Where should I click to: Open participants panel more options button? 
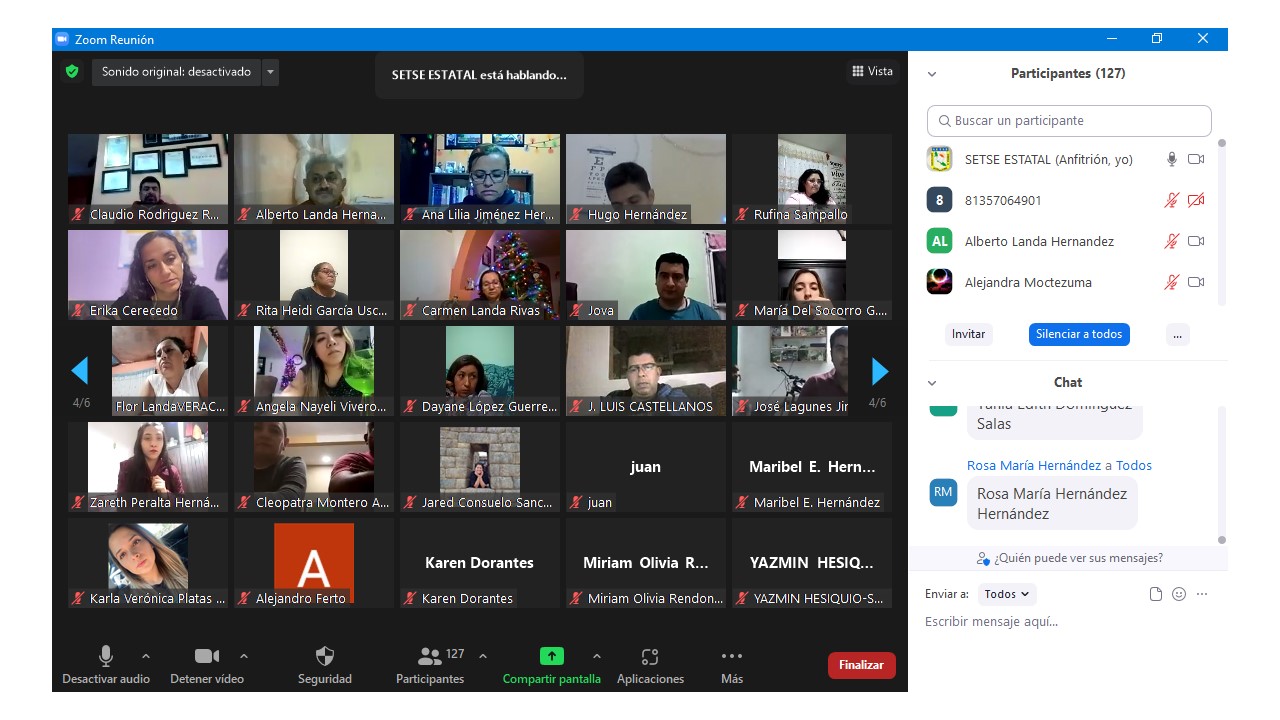point(1178,334)
